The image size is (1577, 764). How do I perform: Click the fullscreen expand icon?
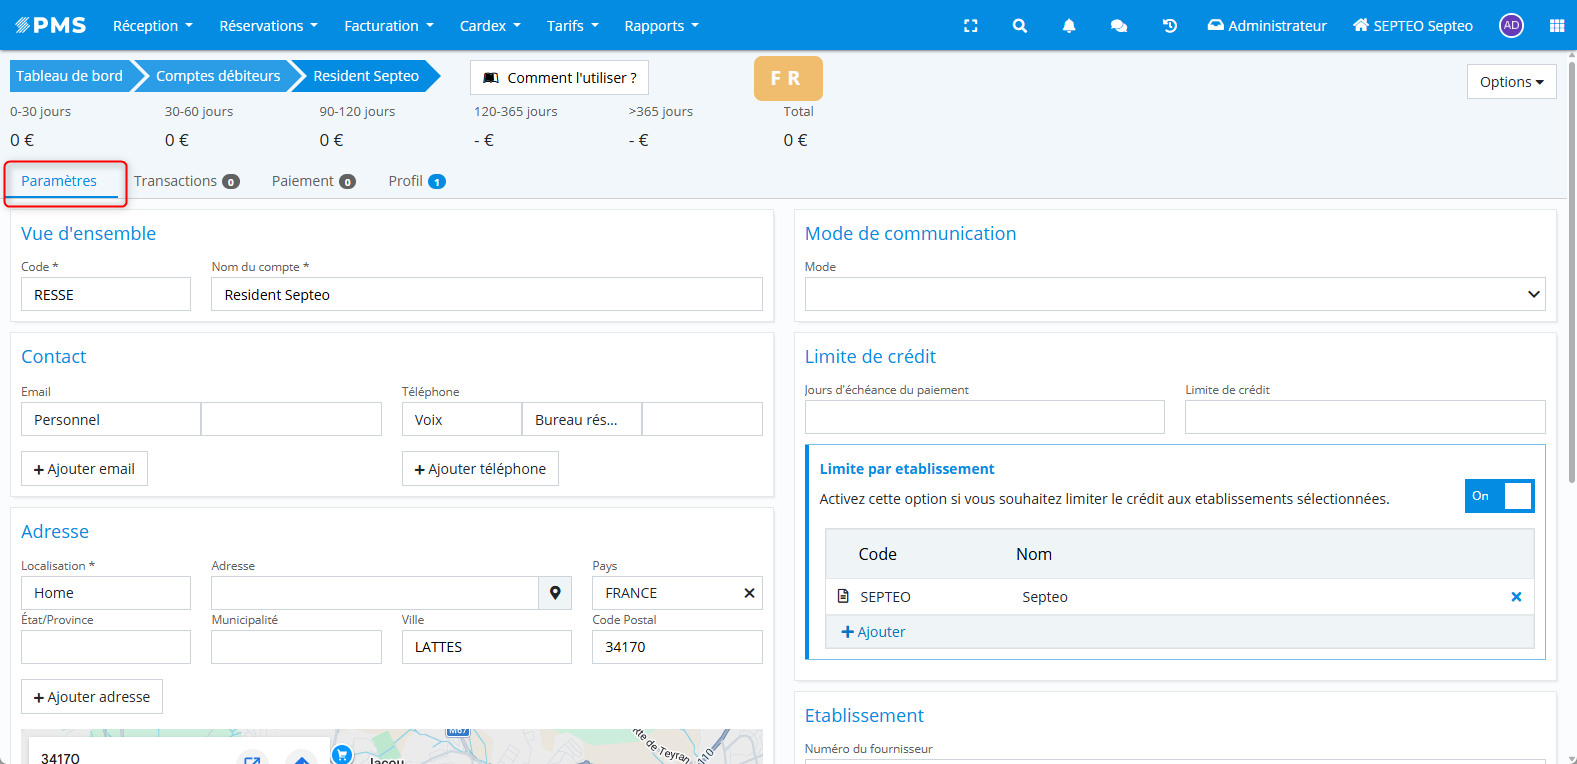click(x=970, y=26)
